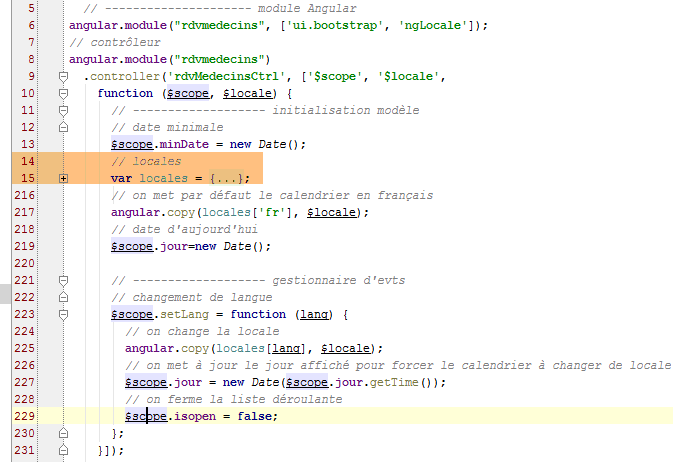Click fold marker beside 'changement de langue' comment
Image resolution: width=673 pixels, height=462 pixels.
[x=63, y=298]
